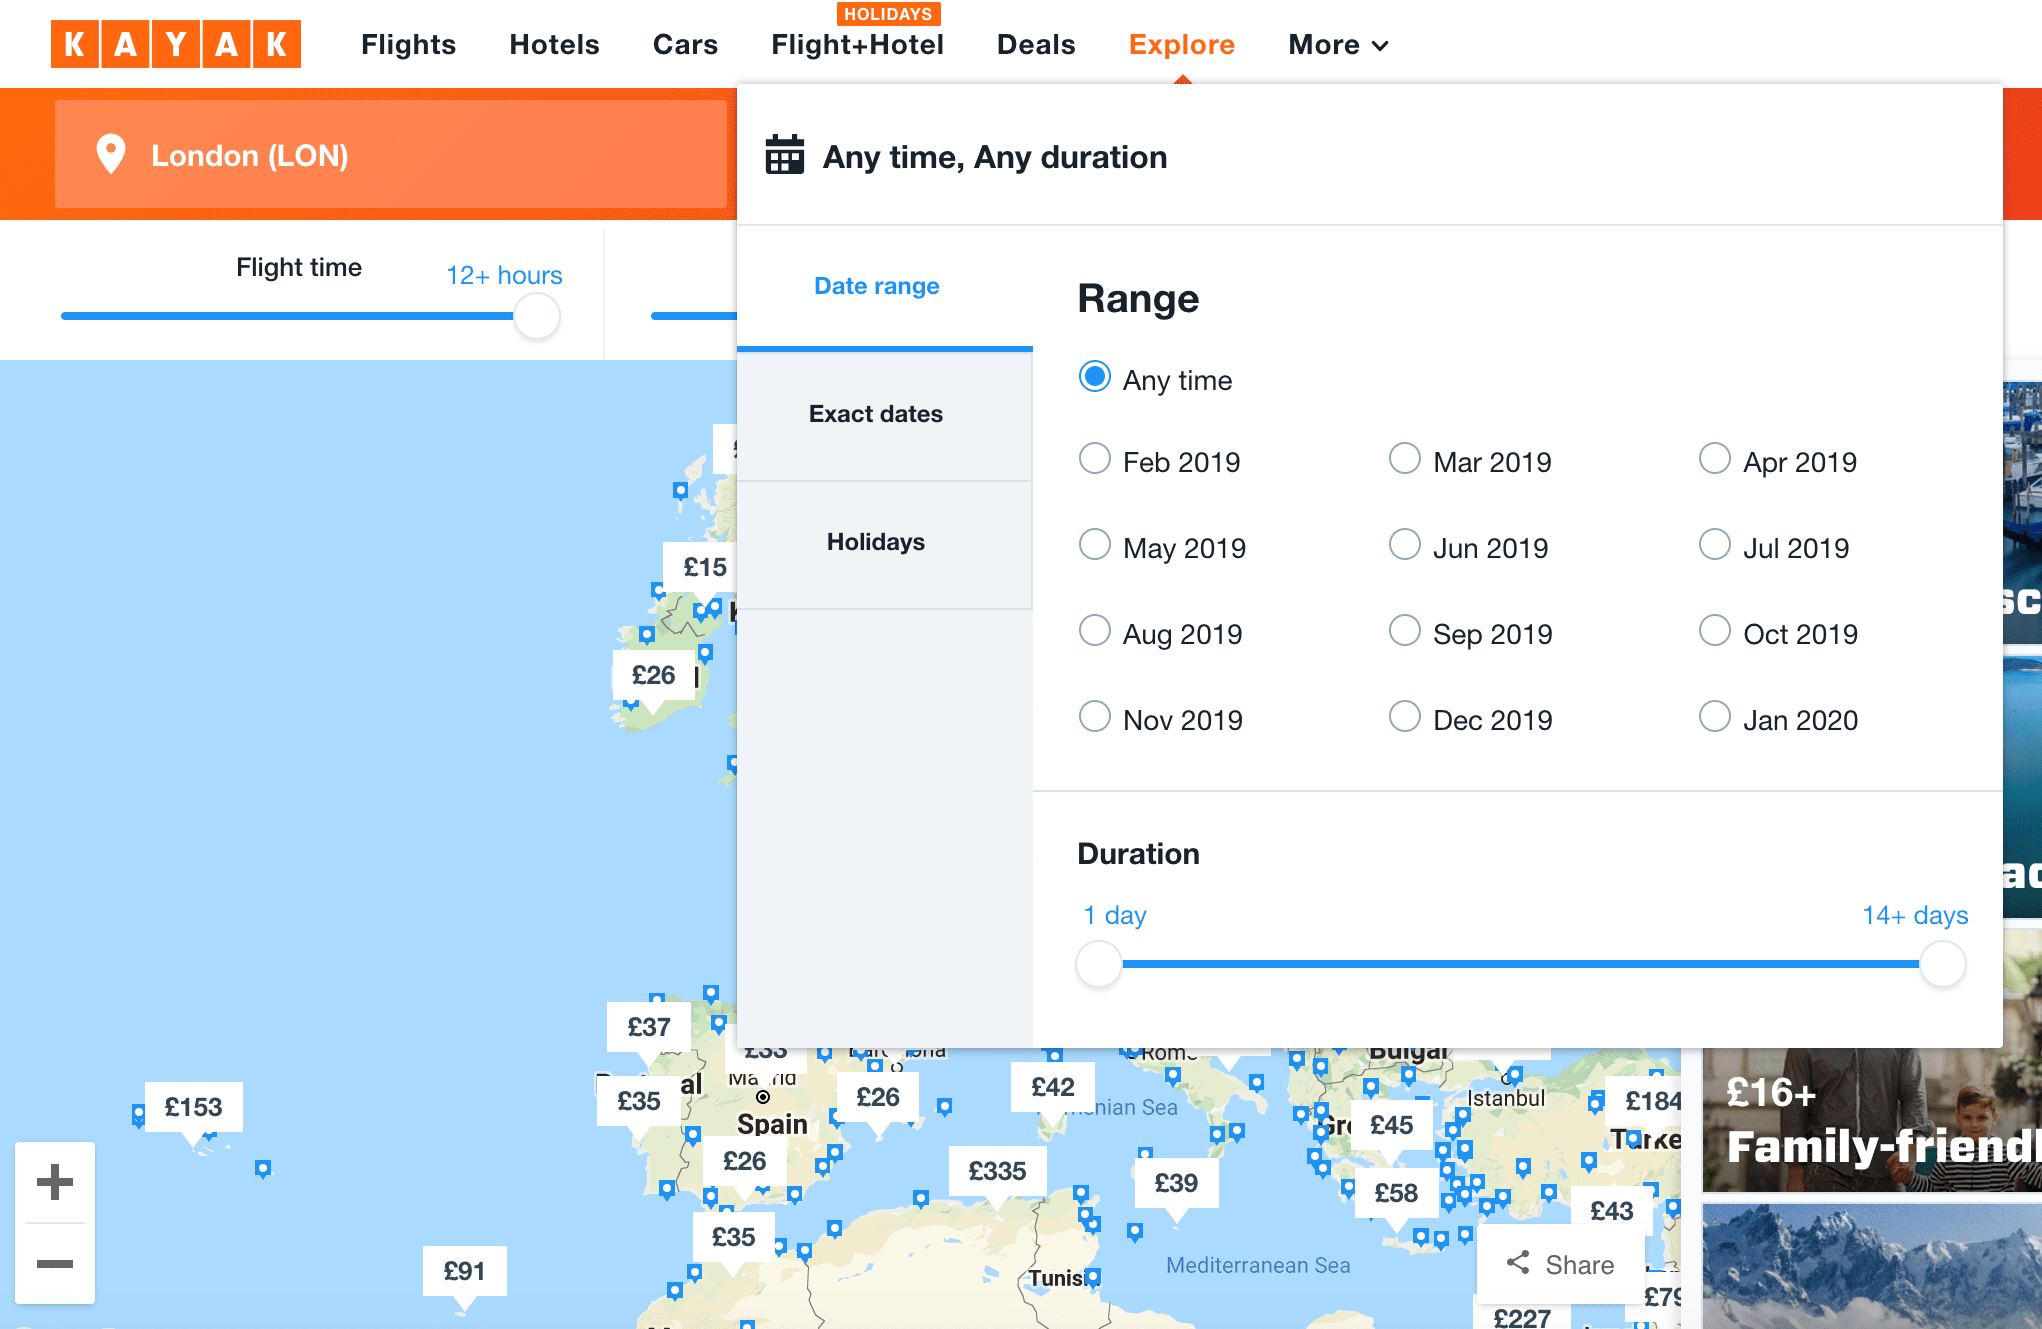2042x1329 pixels.
Task: Switch to the Exact dates tab
Action: [x=876, y=414]
